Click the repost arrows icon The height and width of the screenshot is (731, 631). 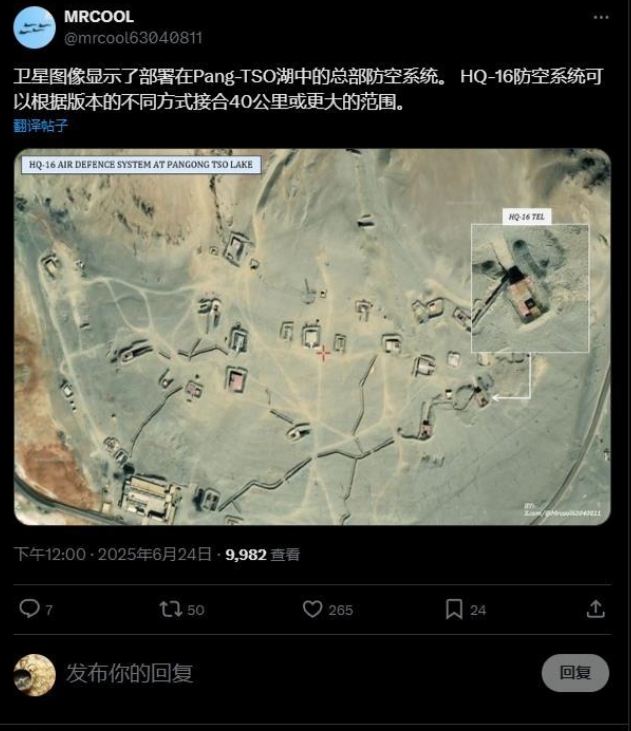coord(171,609)
